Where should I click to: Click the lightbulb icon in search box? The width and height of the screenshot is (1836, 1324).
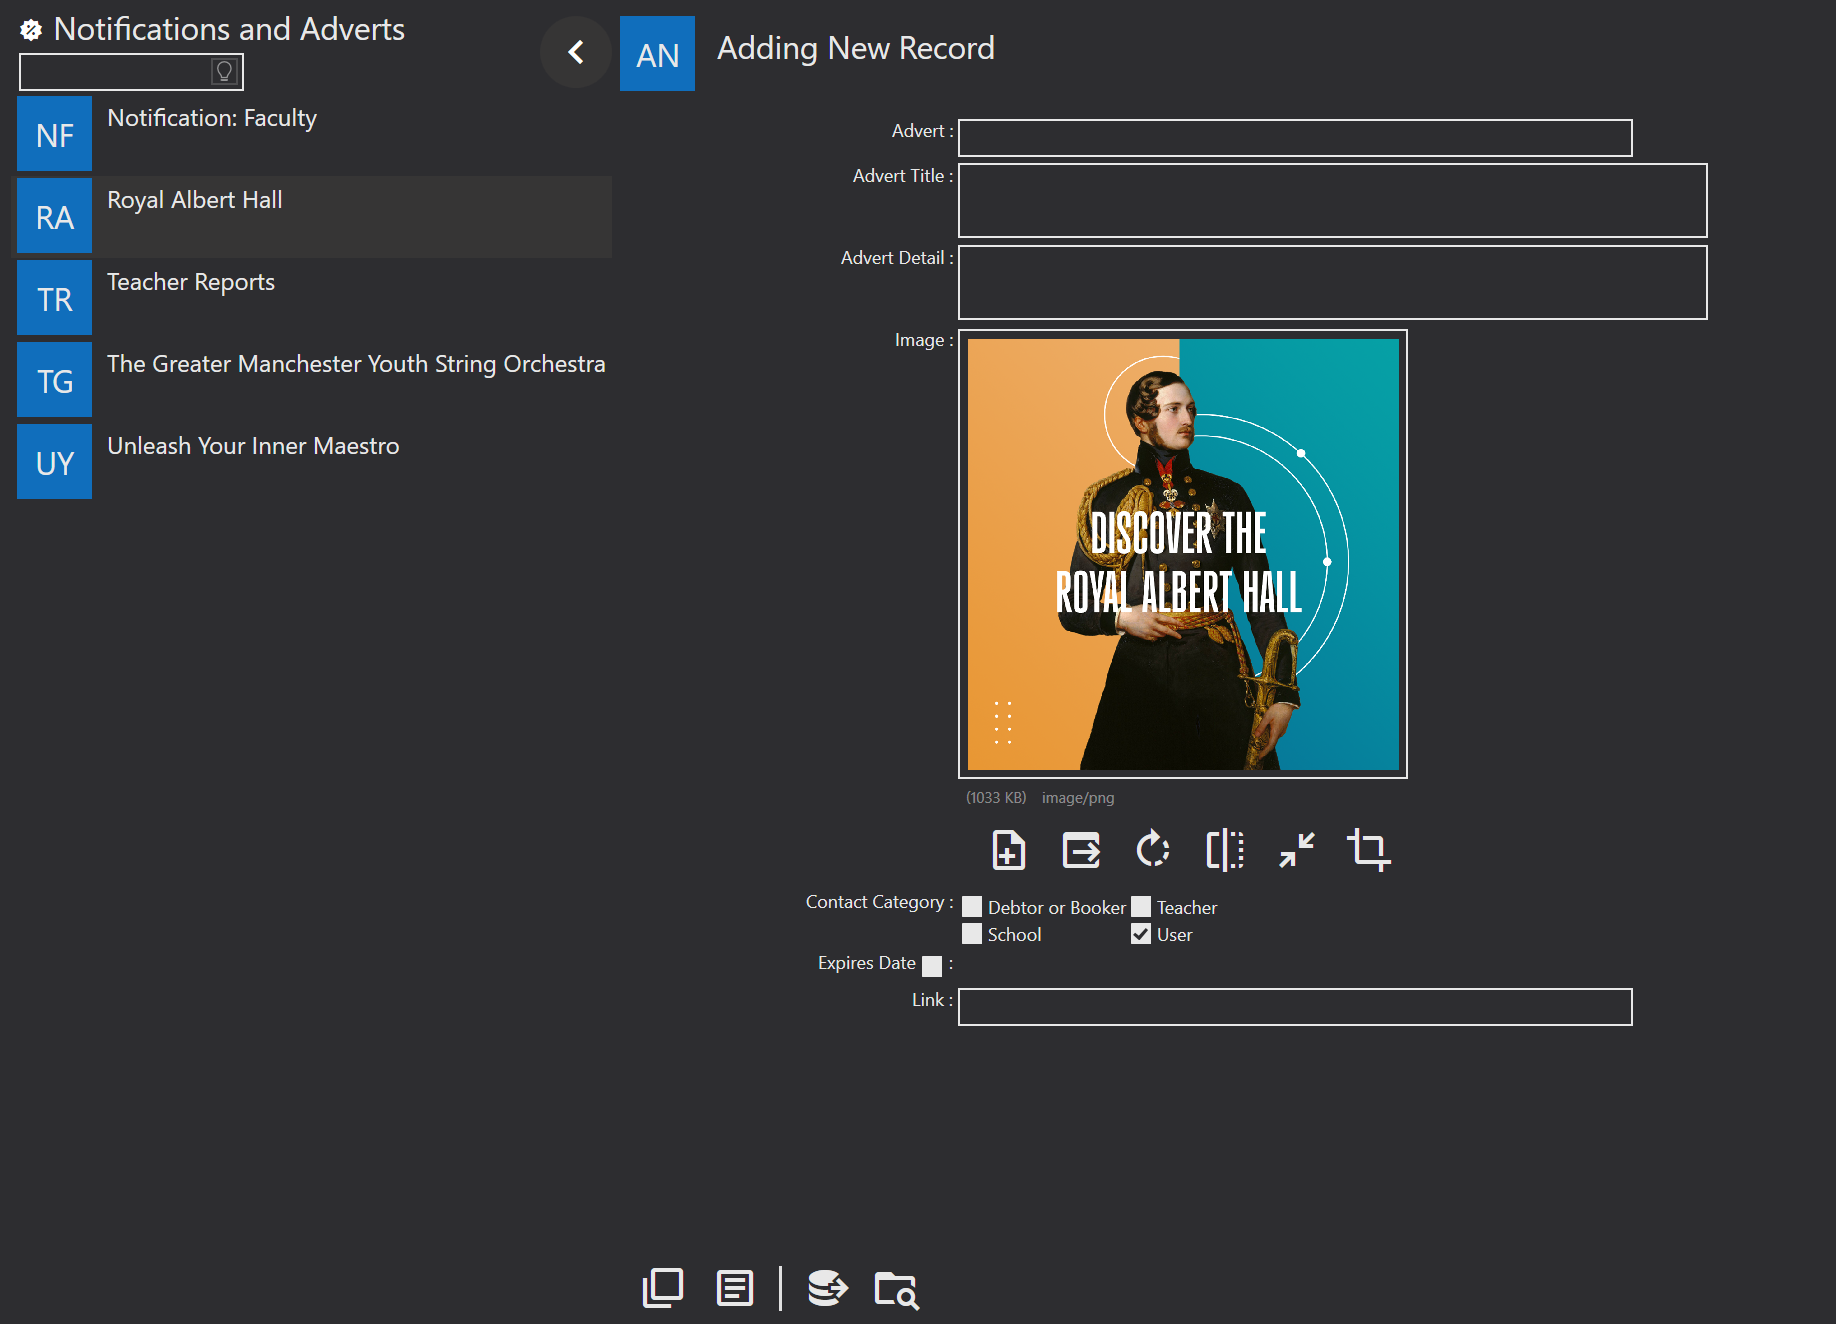pos(224,71)
